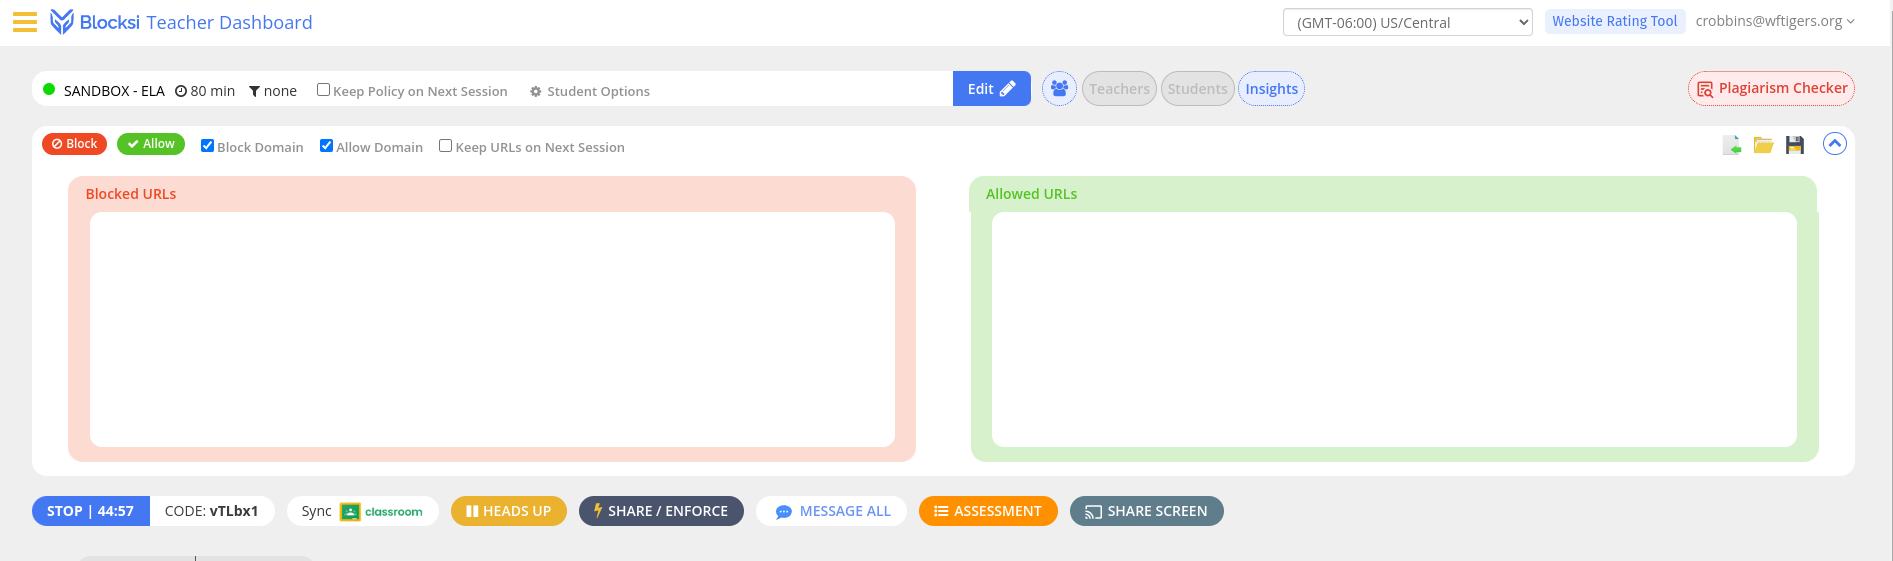Uncheck the Block Domain checkbox
Image resolution: width=1893 pixels, height=561 pixels.
207,146
